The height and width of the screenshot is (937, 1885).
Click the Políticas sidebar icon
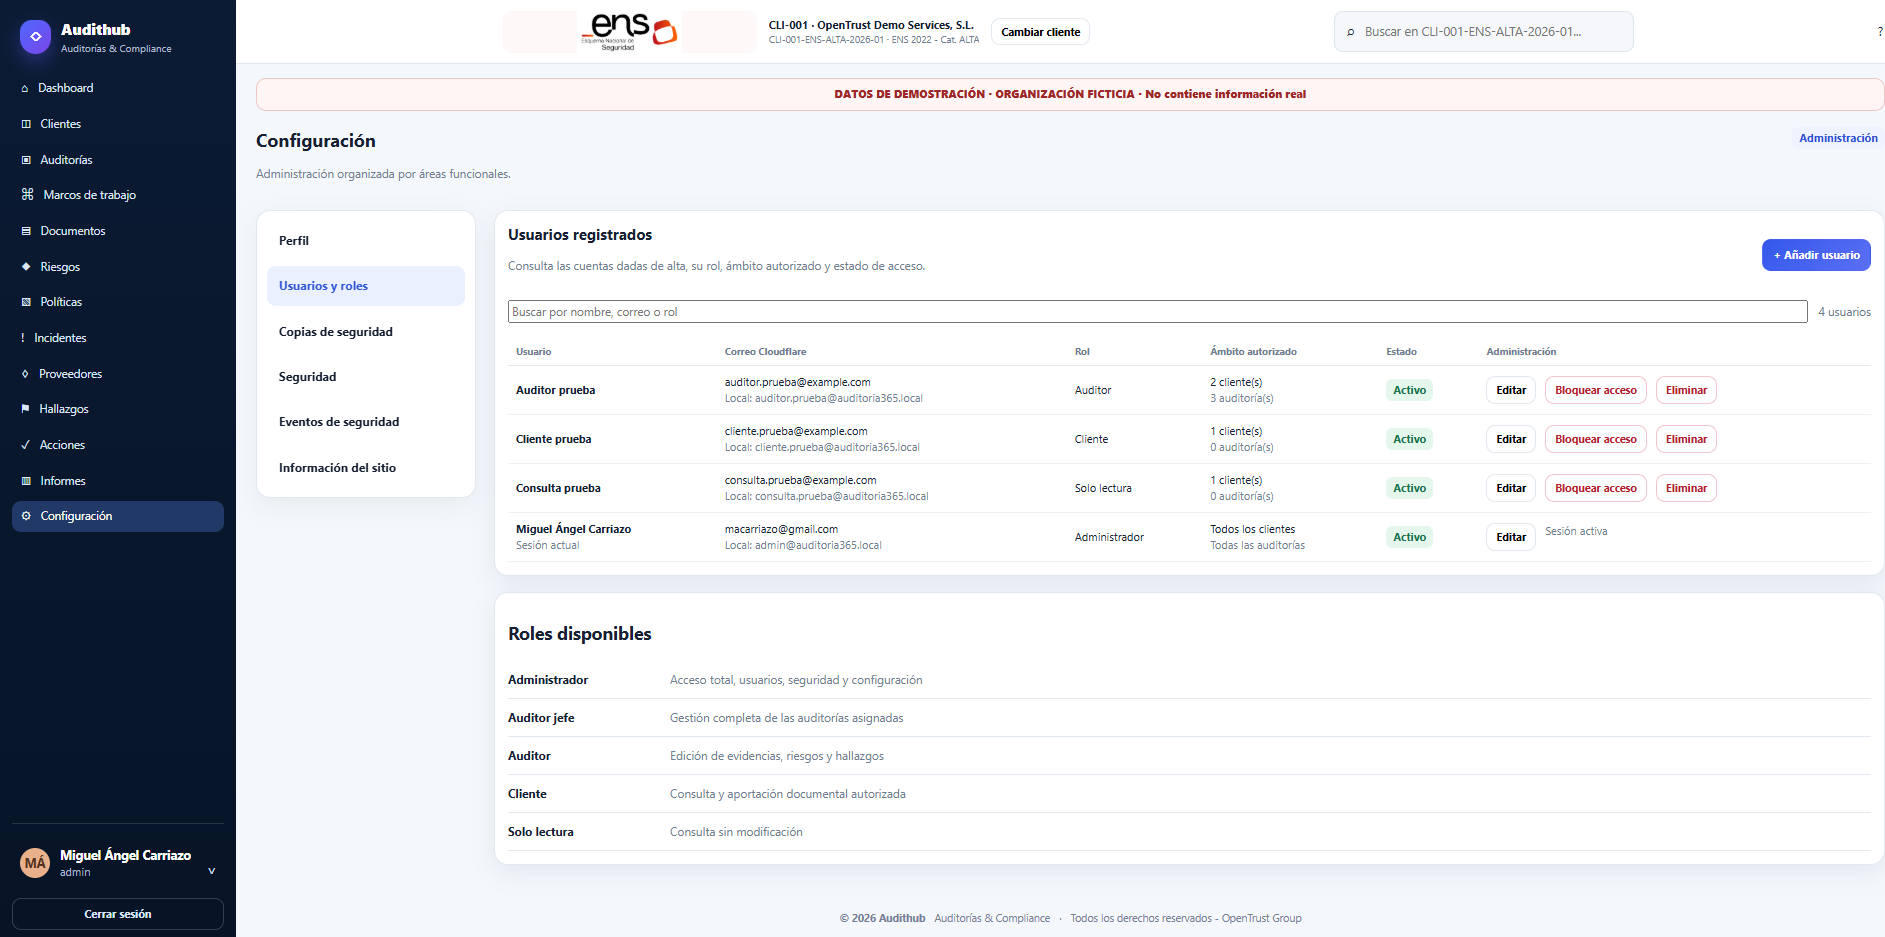pyautogui.click(x=26, y=302)
